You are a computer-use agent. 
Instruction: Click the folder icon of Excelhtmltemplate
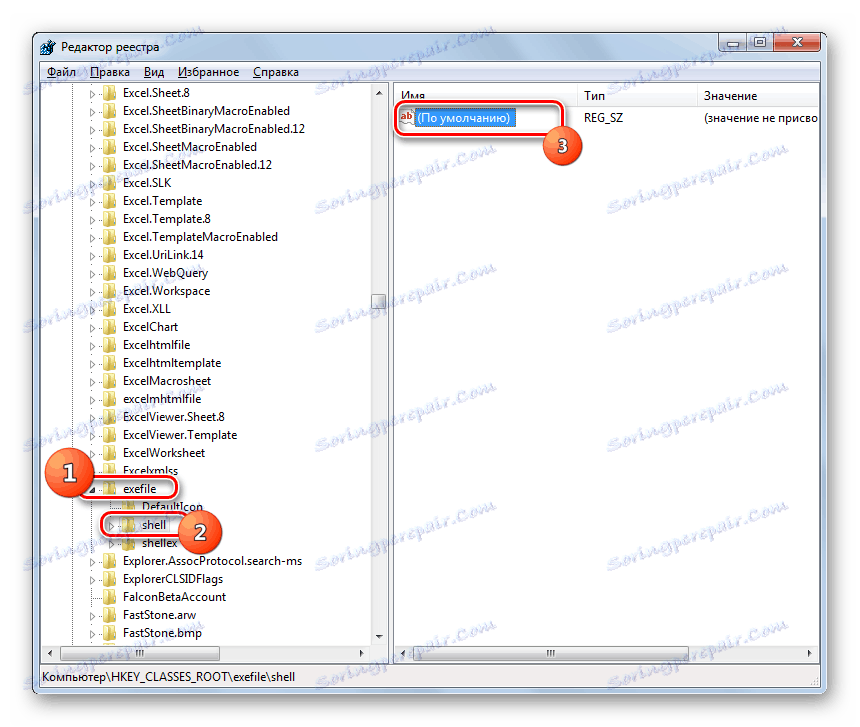click(x=110, y=363)
